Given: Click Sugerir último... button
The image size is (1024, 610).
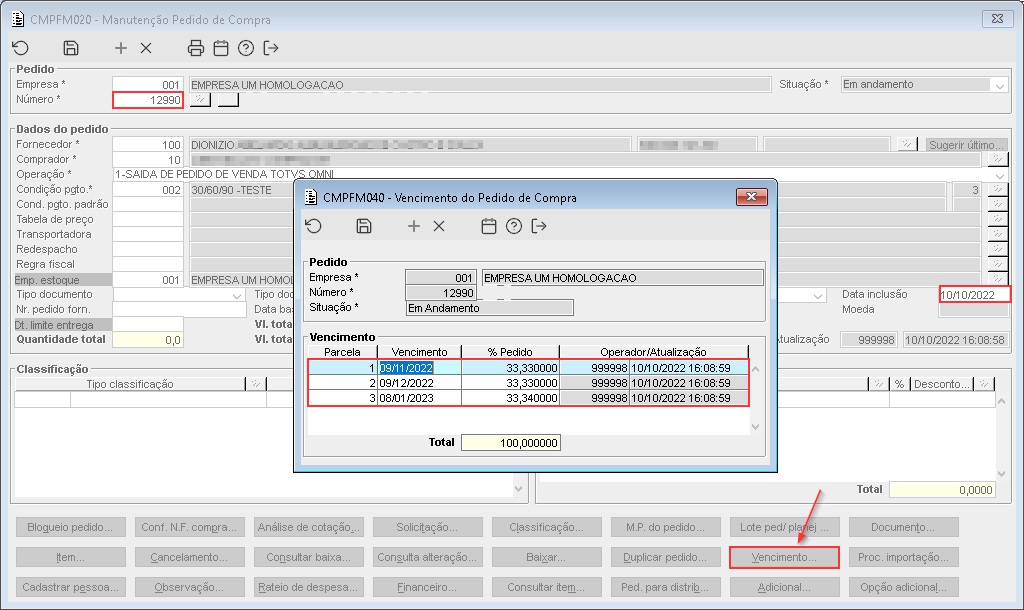Looking at the screenshot, I should tap(967, 144).
